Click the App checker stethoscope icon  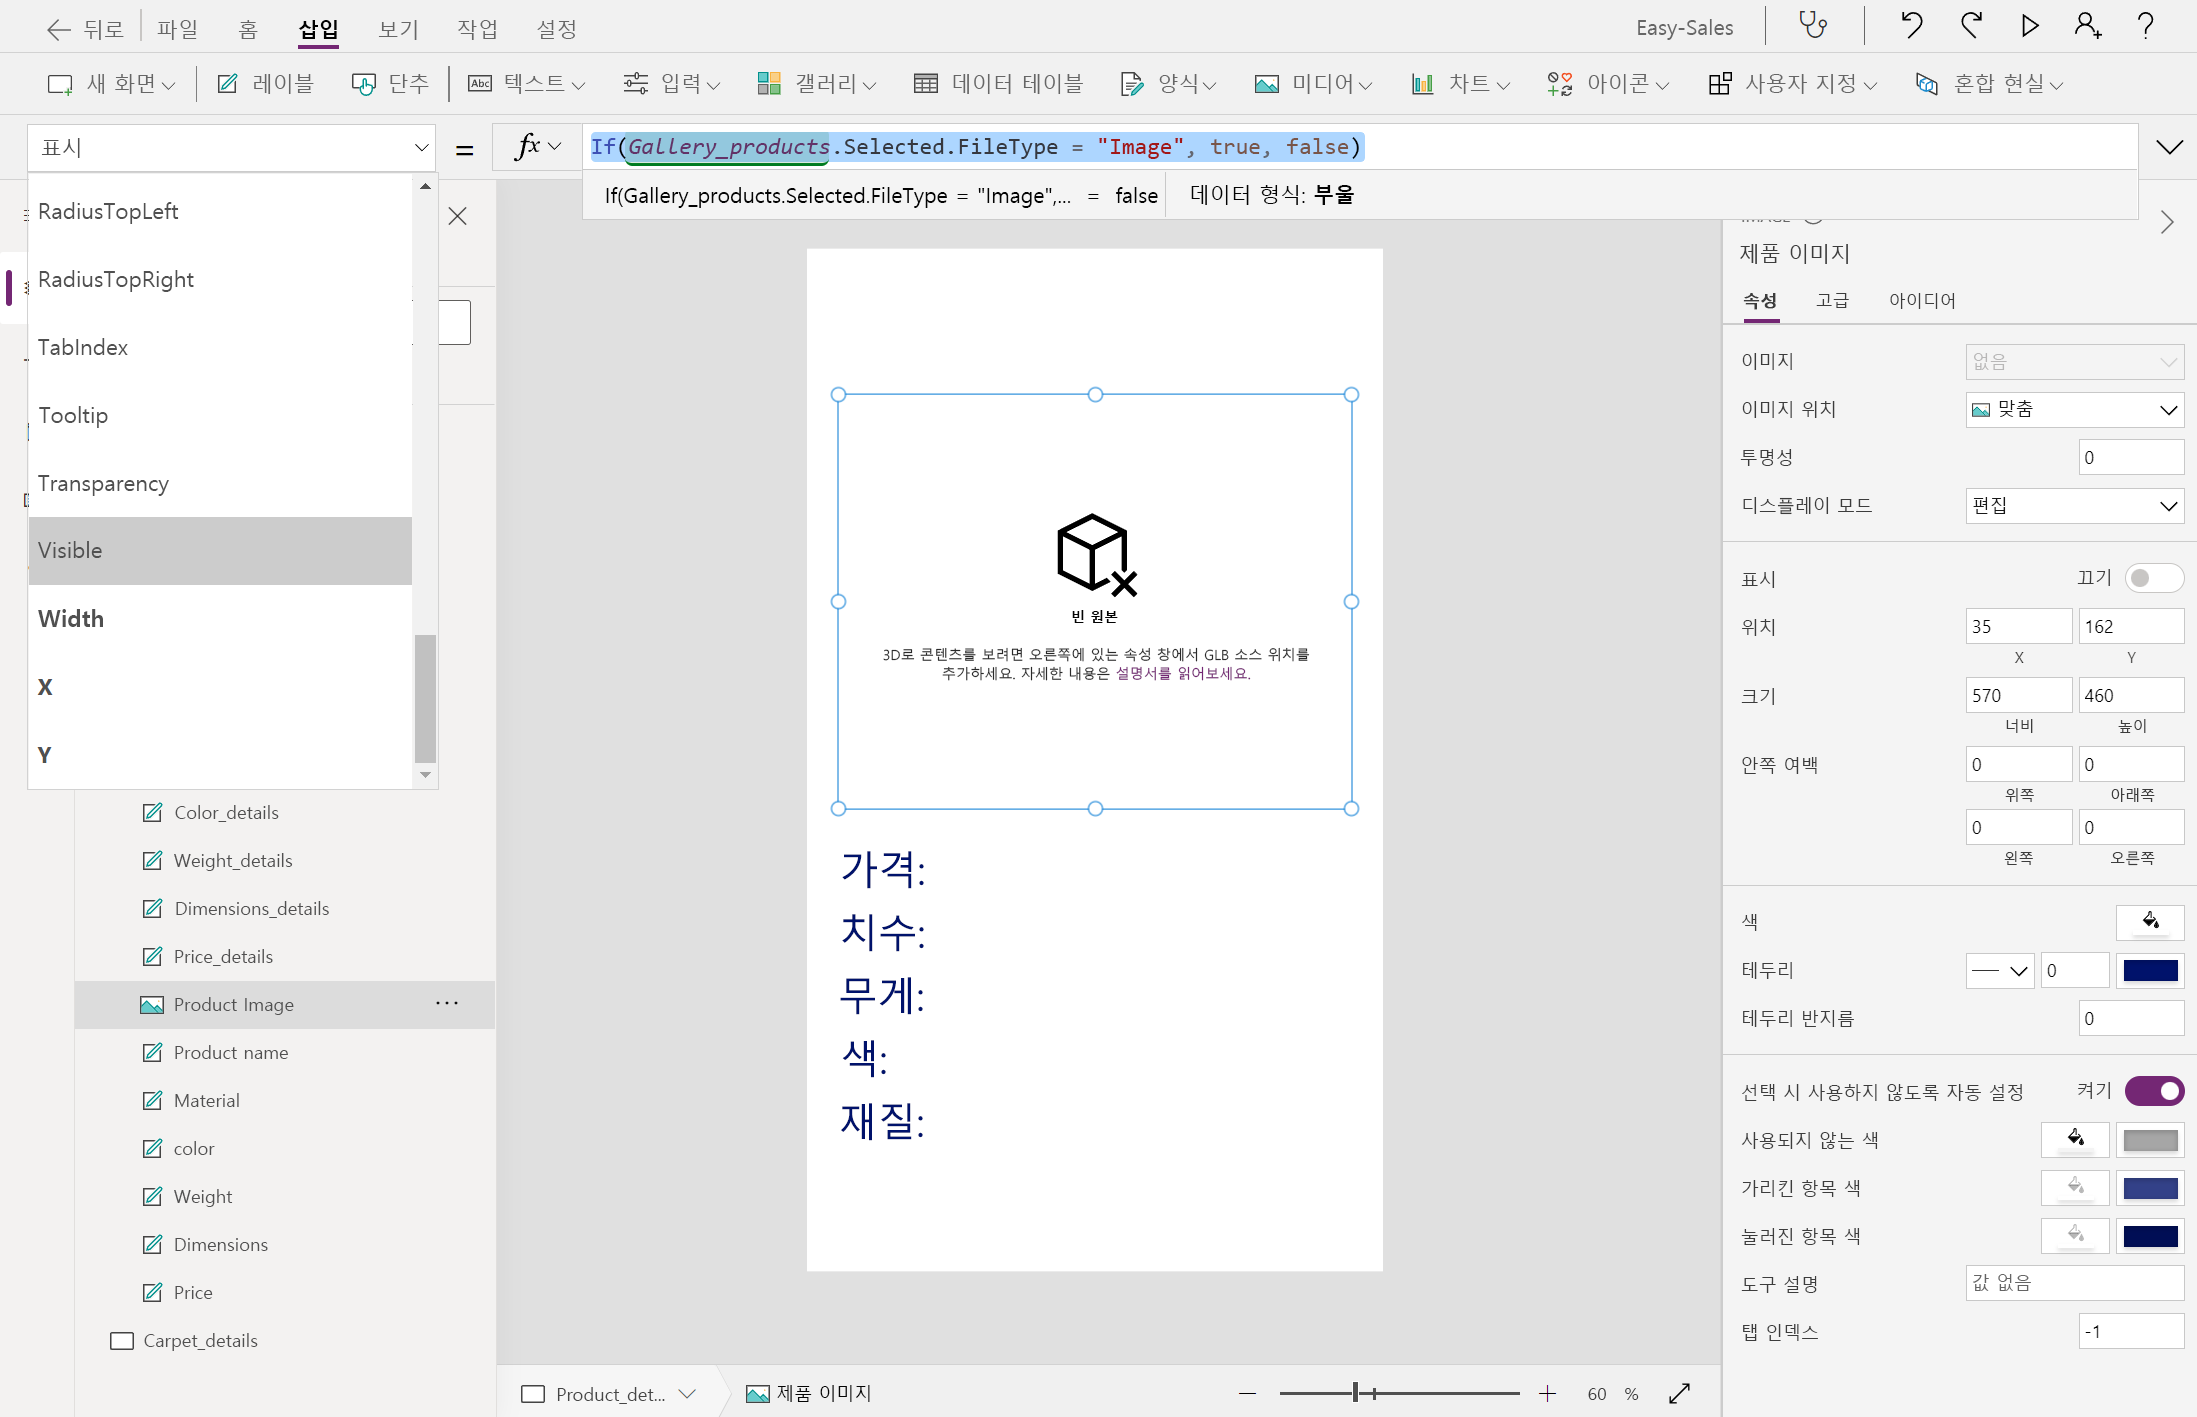click(1813, 25)
